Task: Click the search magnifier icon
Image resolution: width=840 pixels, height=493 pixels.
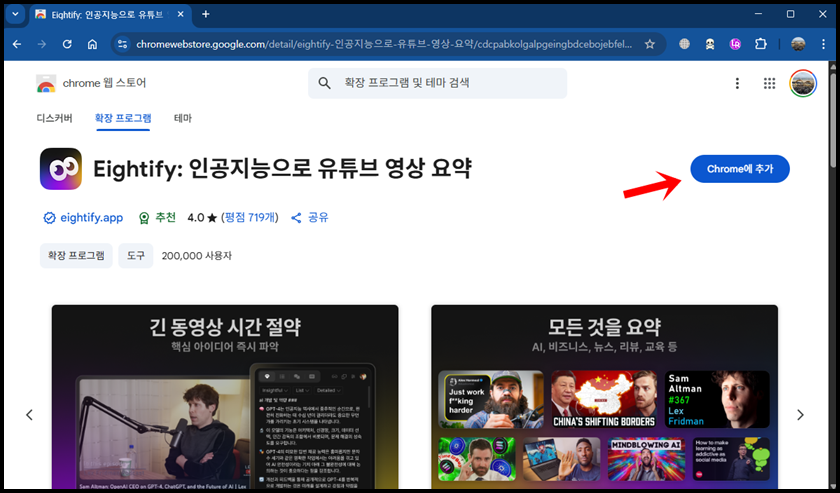Action: pos(324,83)
